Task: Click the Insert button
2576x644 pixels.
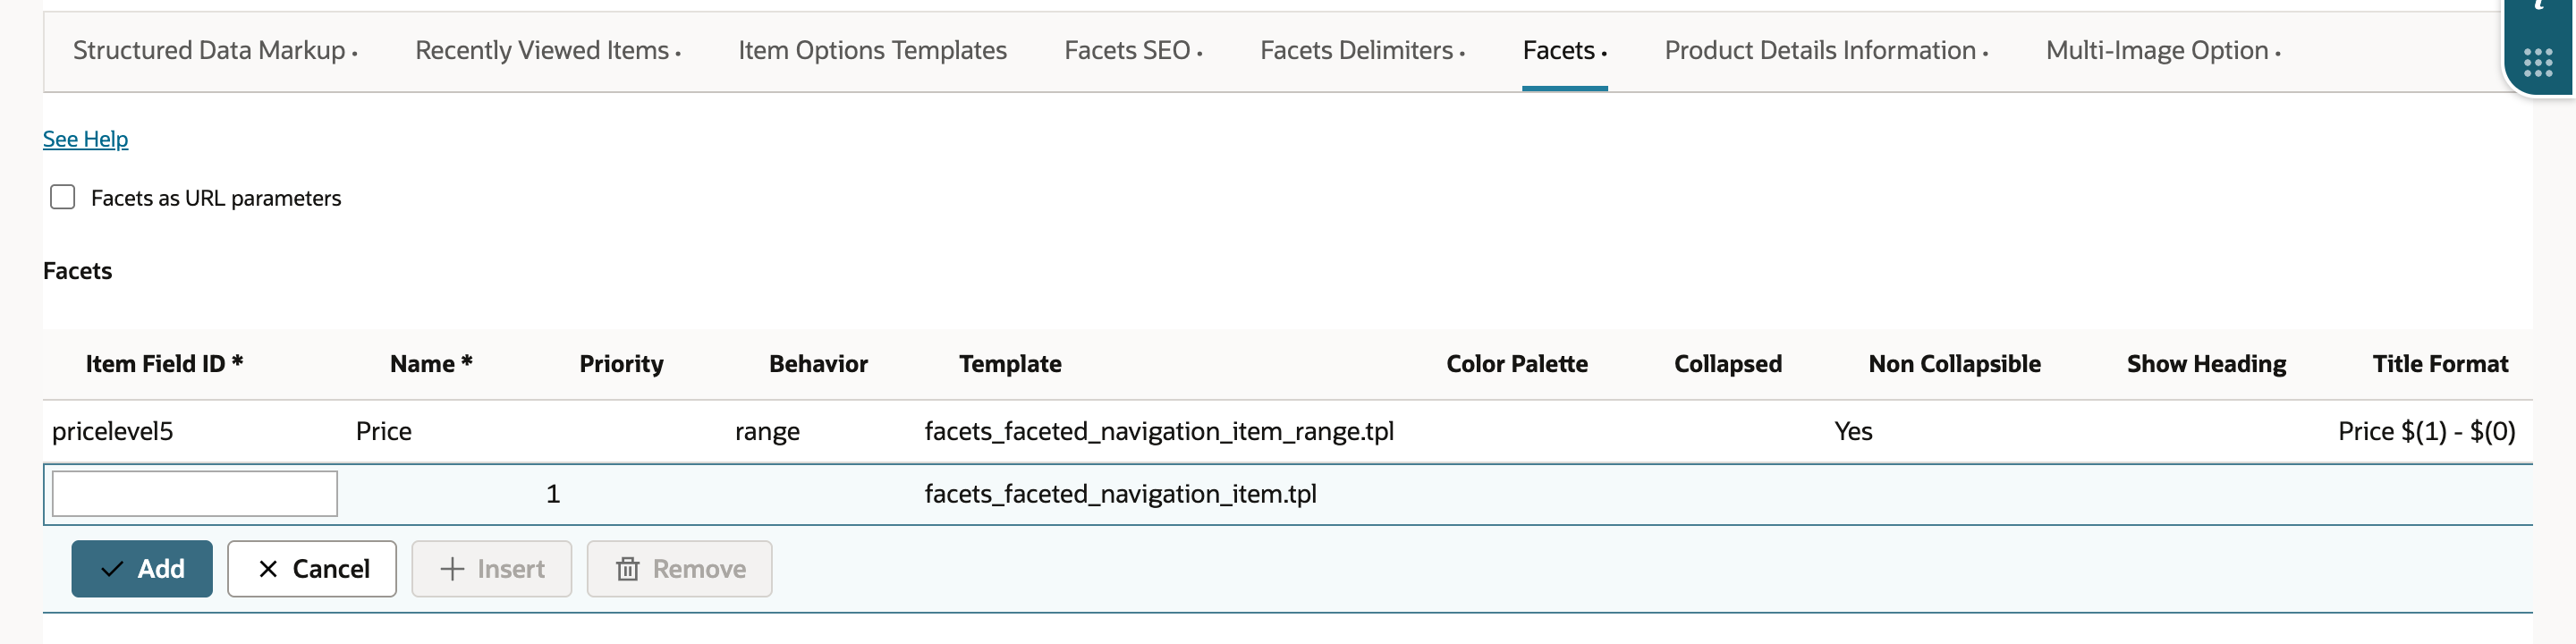Action: pyautogui.click(x=492, y=569)
